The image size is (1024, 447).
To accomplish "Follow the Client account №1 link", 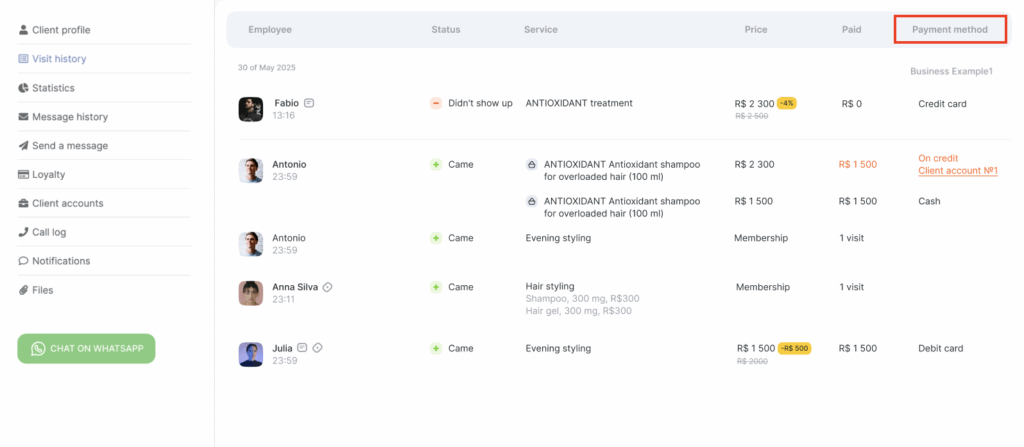I will (958, 171).
